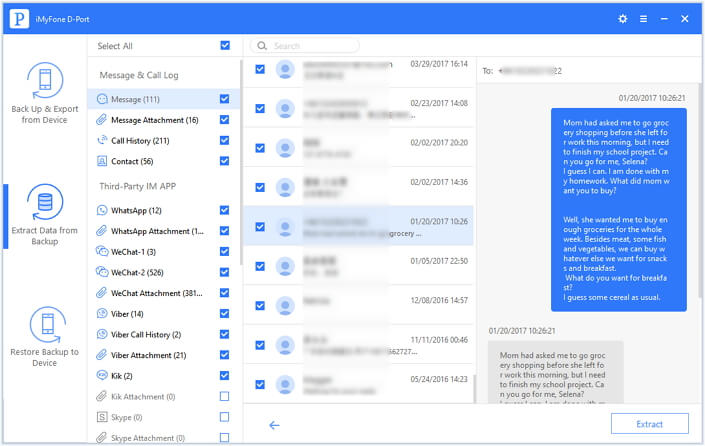Click avatar of 12/08/2016 14:57 conversation

(x=285, y=306)
